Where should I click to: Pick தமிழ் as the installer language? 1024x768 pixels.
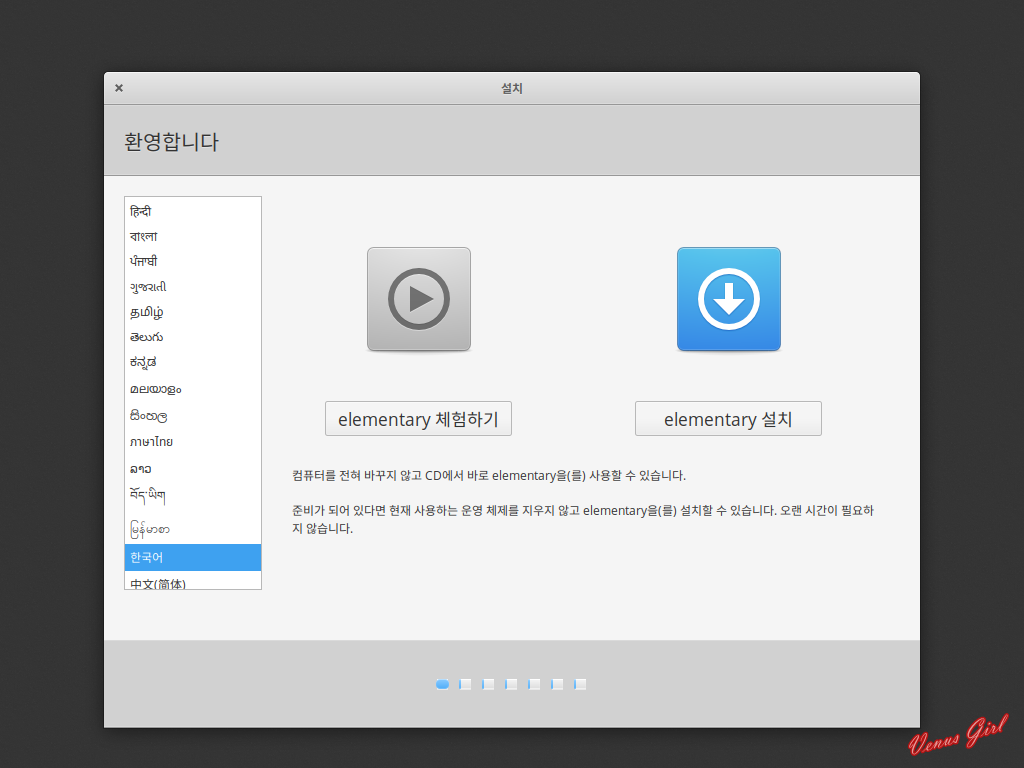[193, 312]
